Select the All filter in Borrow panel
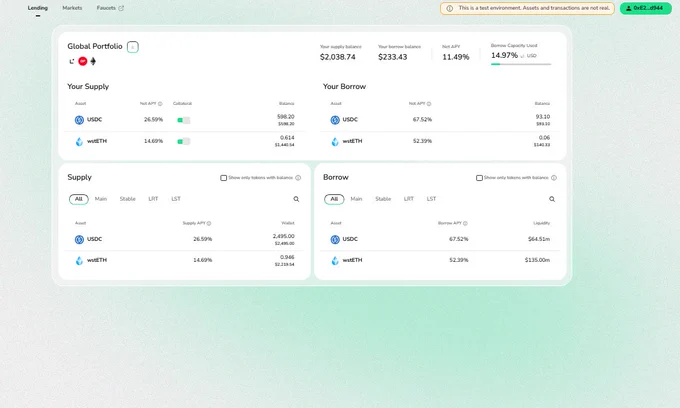Image resolution: width=680 pixels, height=408 pixels. click(334, 199)
